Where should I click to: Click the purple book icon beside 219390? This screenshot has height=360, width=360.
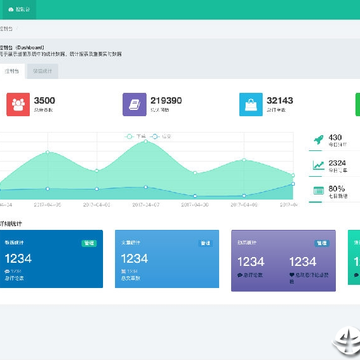[x=134, y=104]
